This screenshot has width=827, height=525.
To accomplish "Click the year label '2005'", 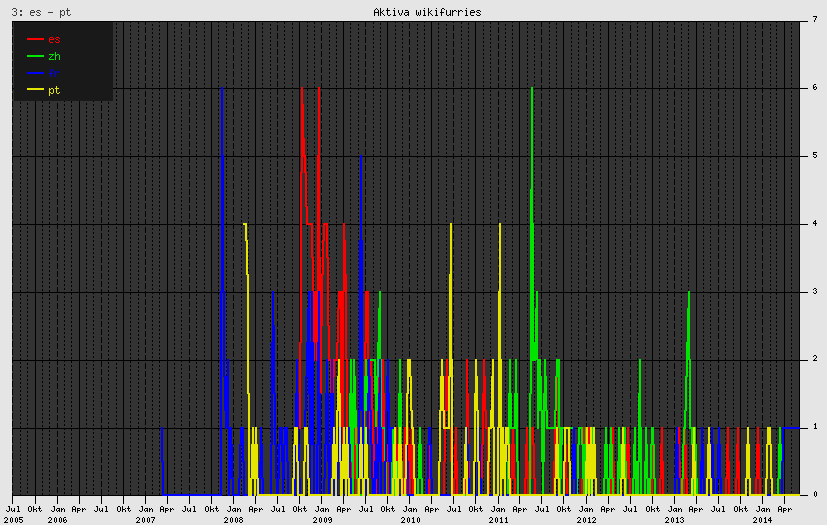I will (x=13, y=520).
